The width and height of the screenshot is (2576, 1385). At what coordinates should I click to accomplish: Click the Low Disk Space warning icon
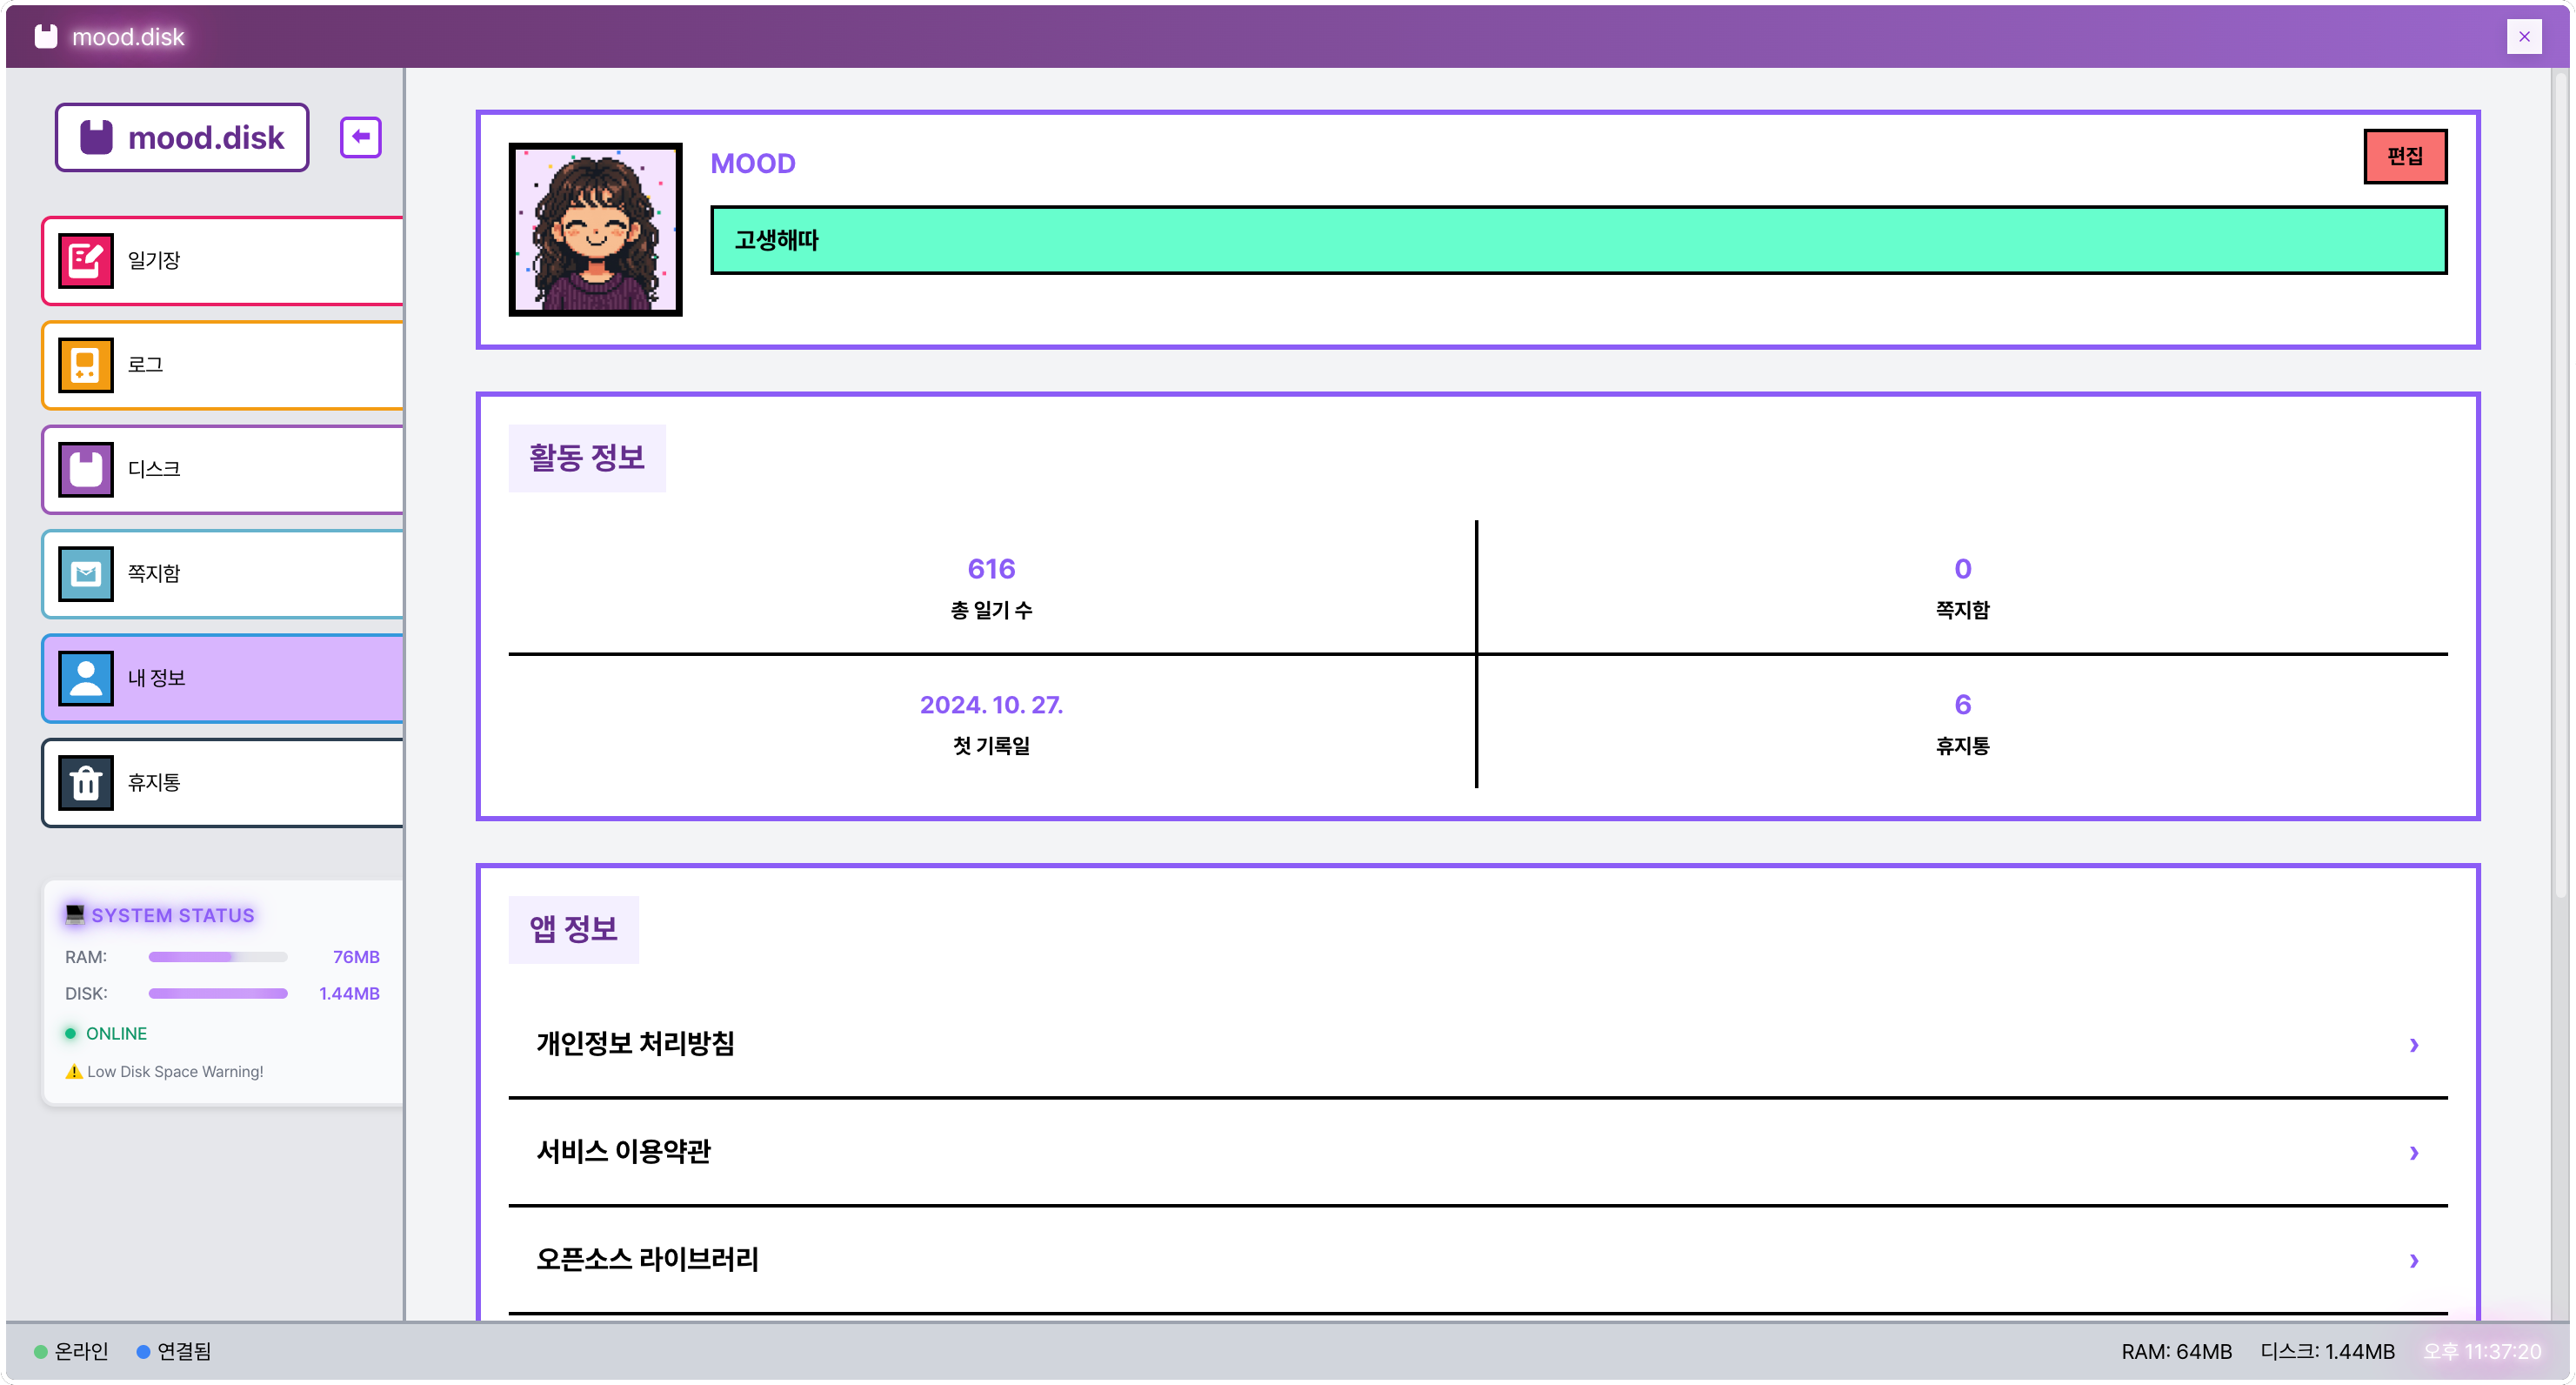pos(74,1071)
